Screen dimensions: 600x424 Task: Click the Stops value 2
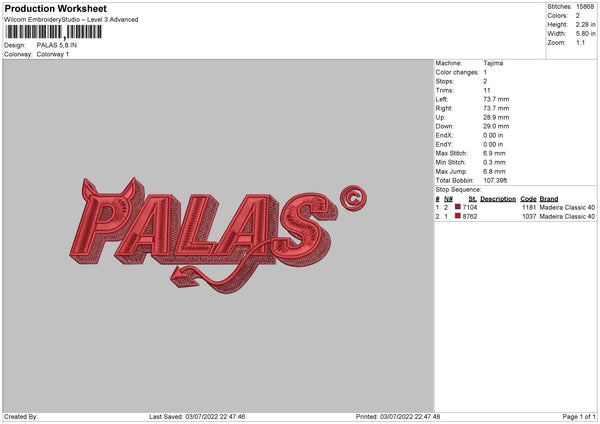(485, 81)
